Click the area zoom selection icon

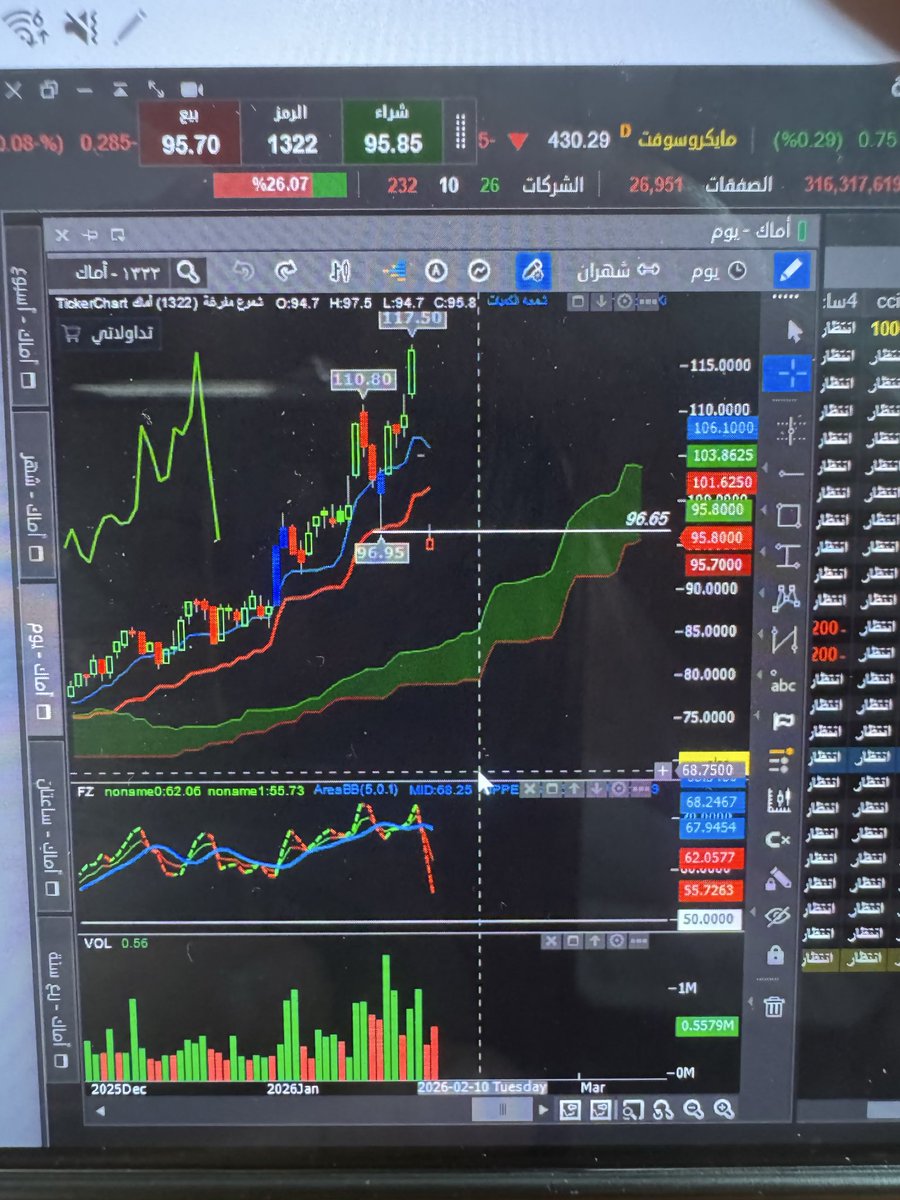point(632,1109)
